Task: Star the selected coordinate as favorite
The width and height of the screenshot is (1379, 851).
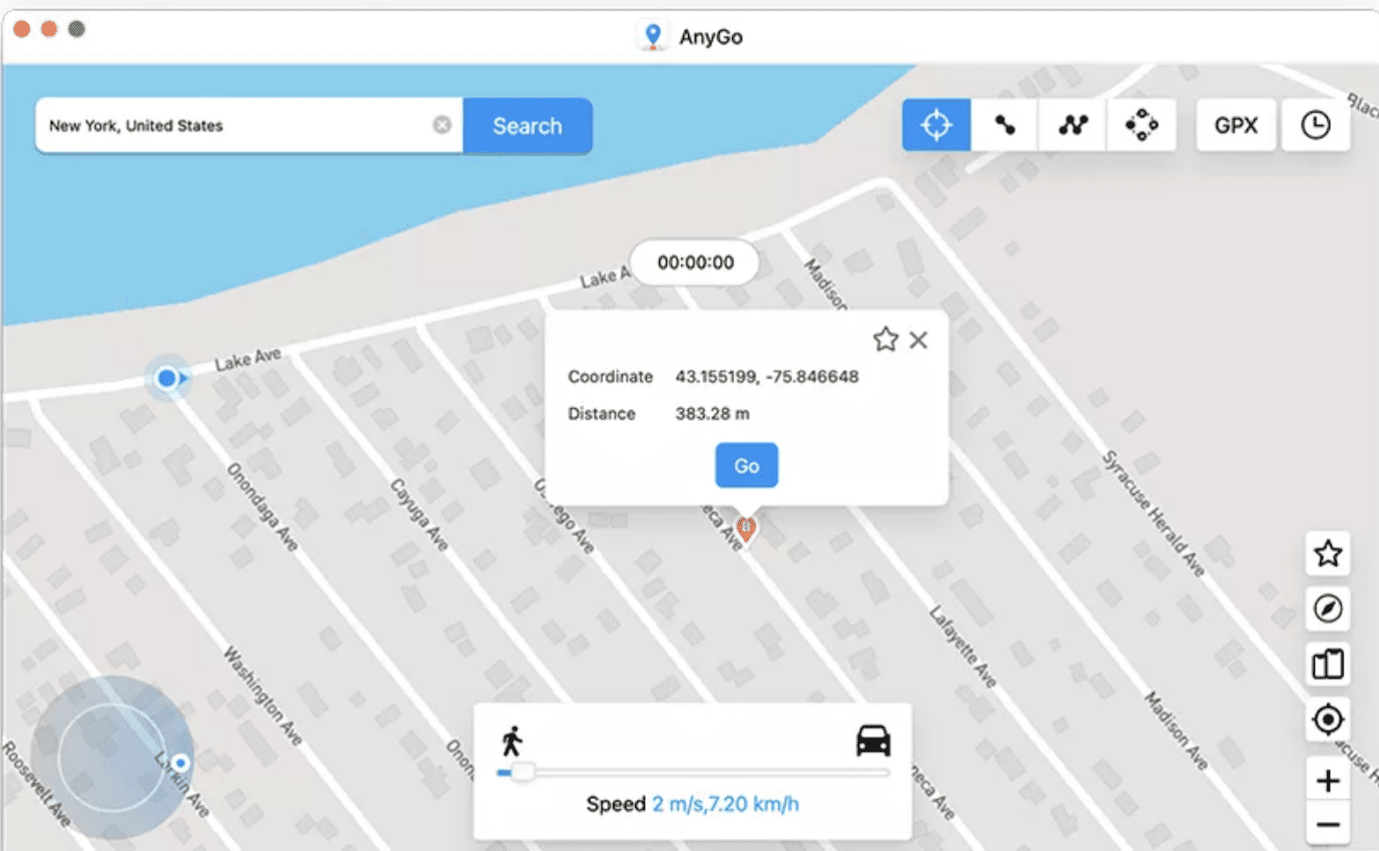Action: click(x=884, y=339)
